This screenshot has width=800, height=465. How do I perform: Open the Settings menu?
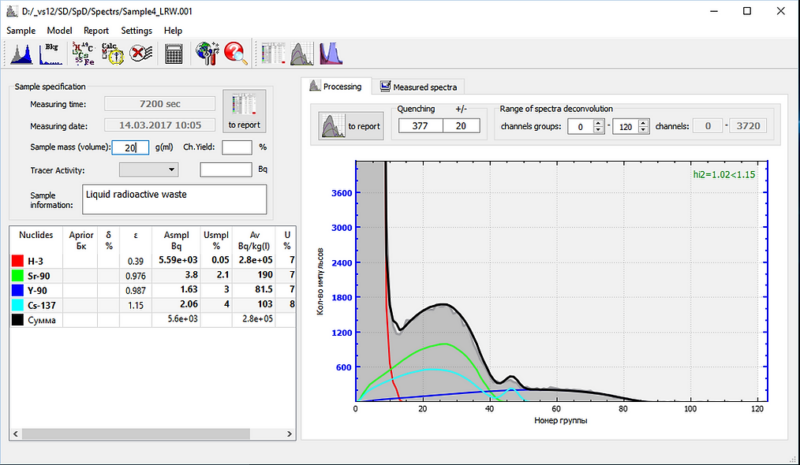[136, 31]
